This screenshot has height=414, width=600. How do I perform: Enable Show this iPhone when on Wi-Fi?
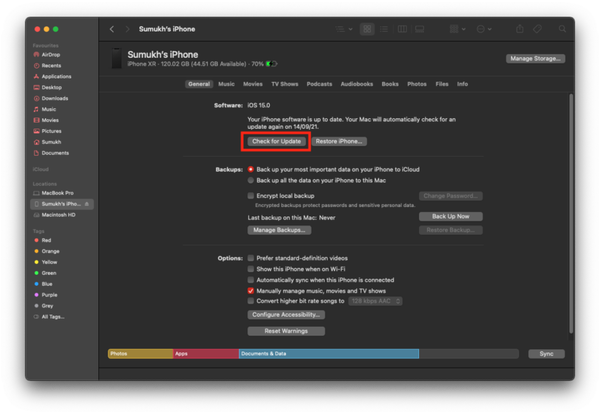[251, 269]
